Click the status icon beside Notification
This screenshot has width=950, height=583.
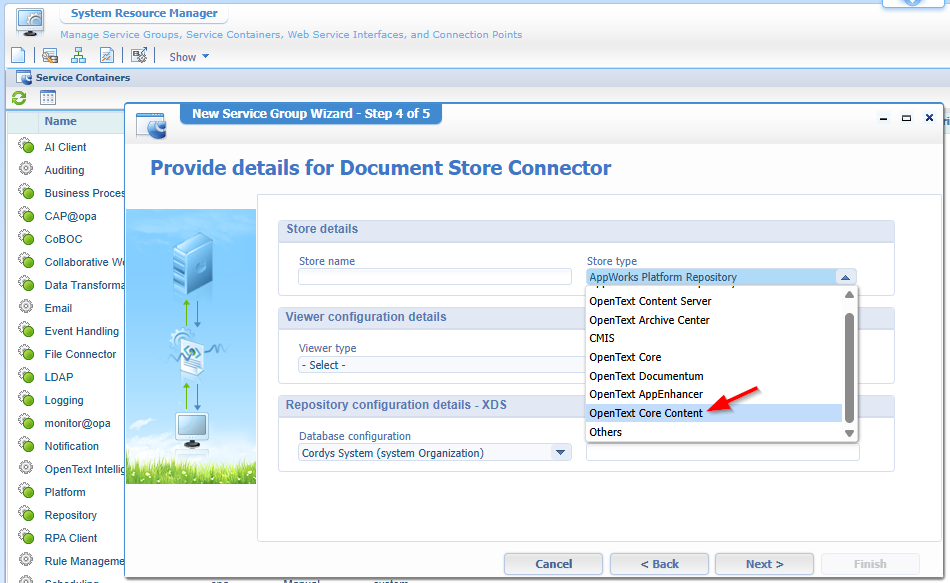point(26,445)
